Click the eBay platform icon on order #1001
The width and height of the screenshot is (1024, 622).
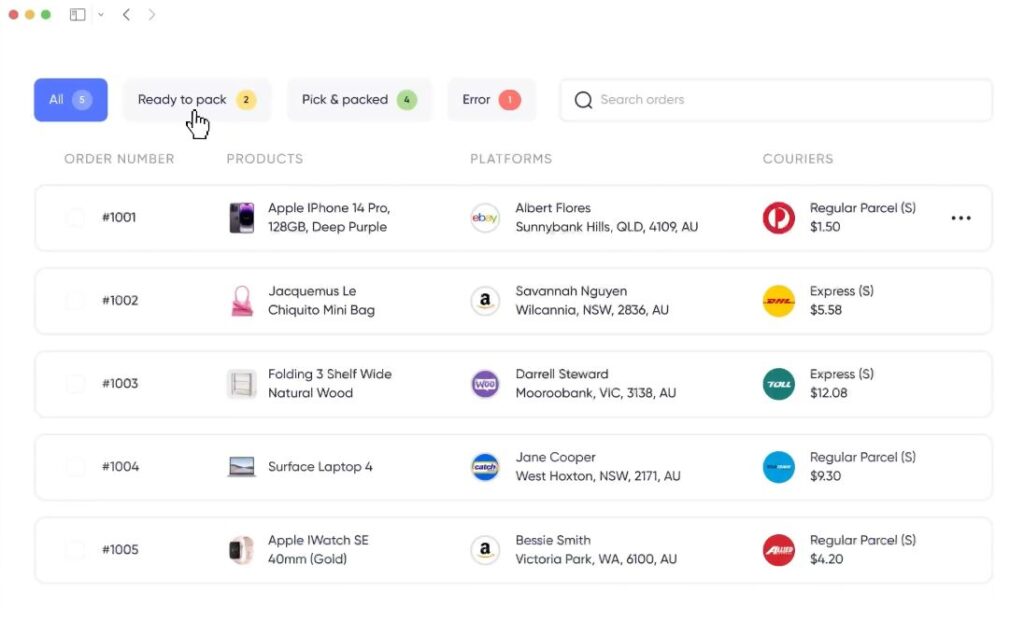tap(485, 218)
